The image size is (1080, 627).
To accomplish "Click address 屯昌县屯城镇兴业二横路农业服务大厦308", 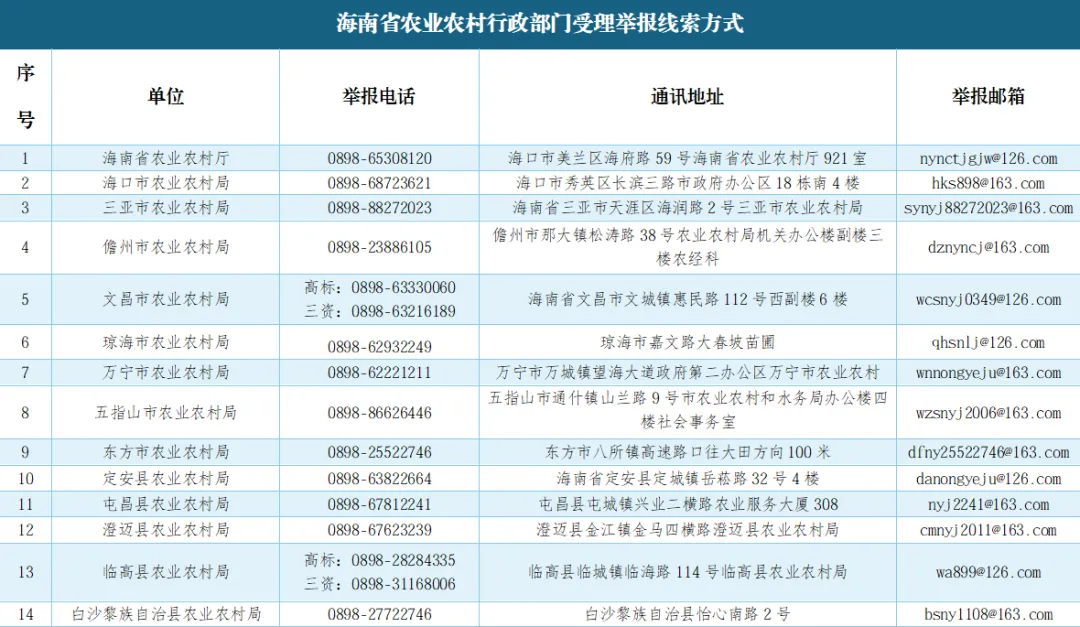I will point(687,504).
